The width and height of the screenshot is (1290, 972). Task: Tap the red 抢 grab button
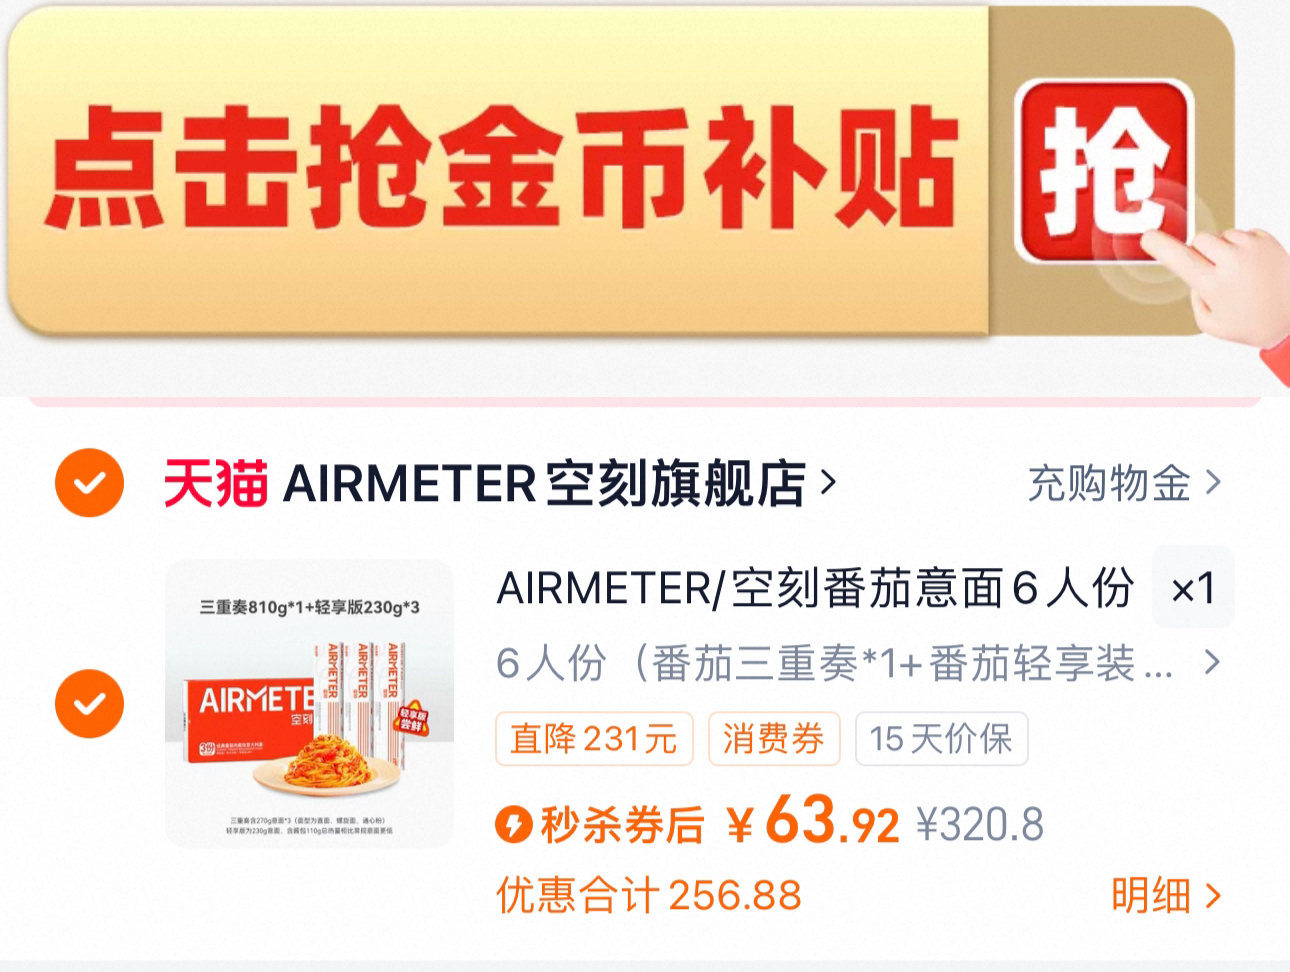[1104, 172]
